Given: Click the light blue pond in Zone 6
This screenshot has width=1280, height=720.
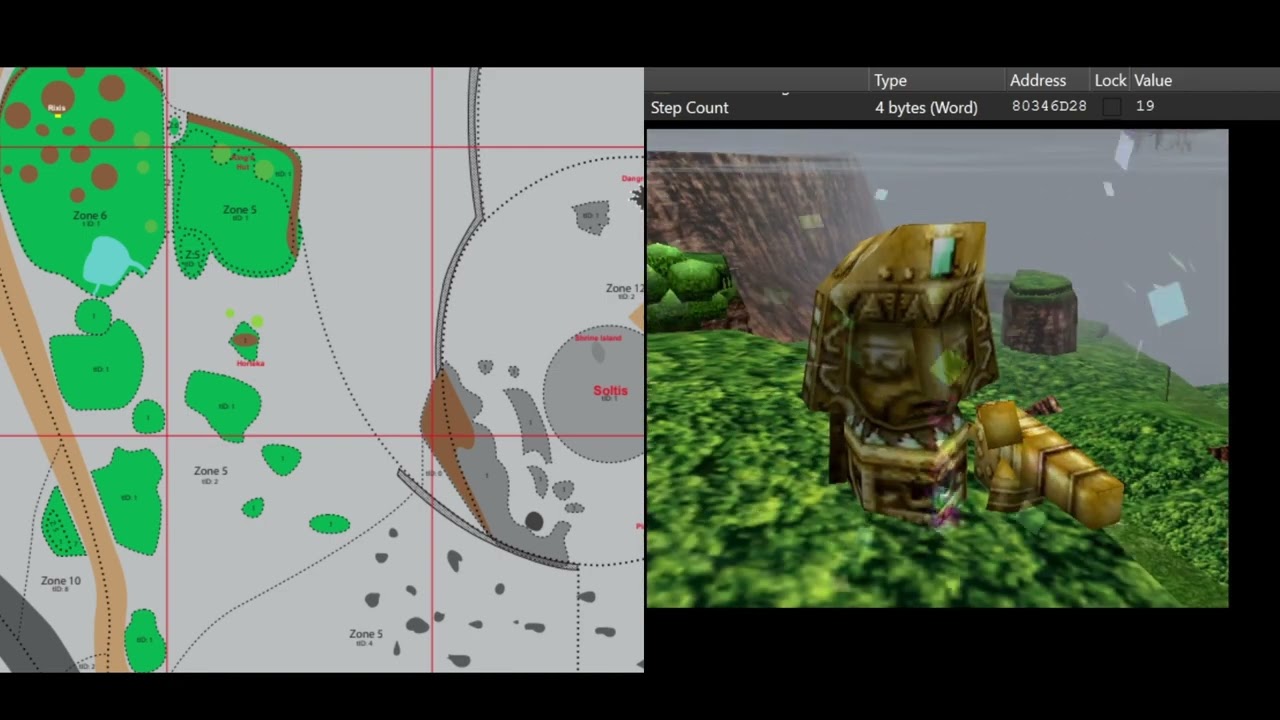Looking at the screenshot, I should pos(108,262).
